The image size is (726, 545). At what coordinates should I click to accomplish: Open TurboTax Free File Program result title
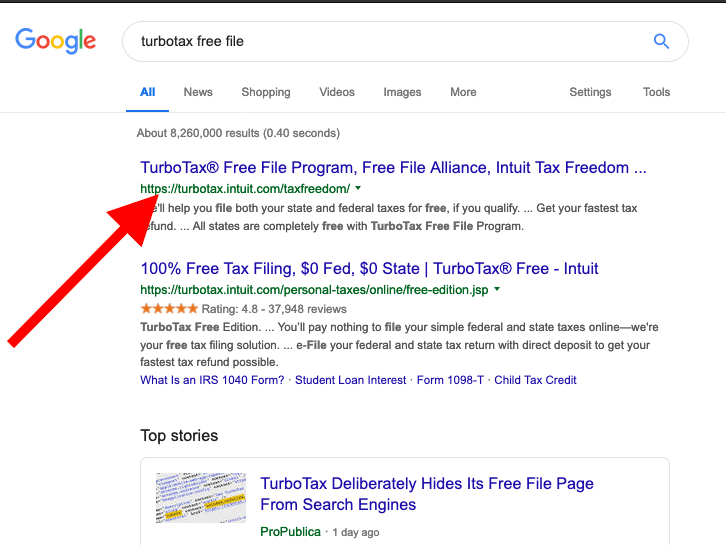(393, 168)
